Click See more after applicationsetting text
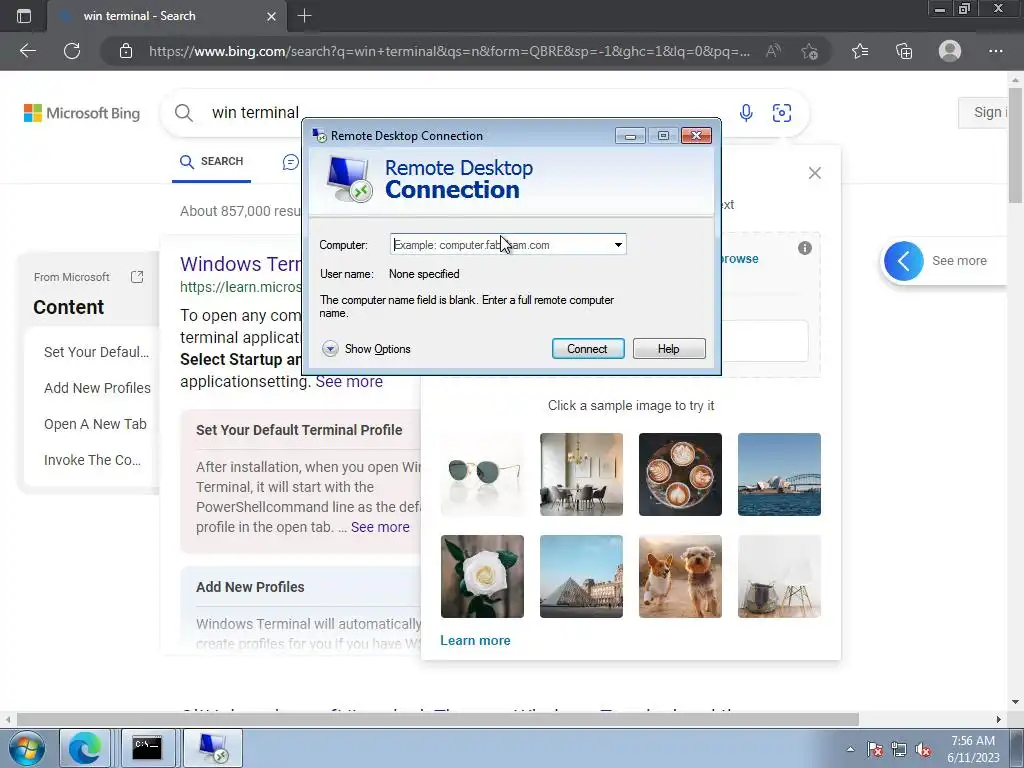The width and height of the screenshot is (1024, 768). tap(349, 381)
